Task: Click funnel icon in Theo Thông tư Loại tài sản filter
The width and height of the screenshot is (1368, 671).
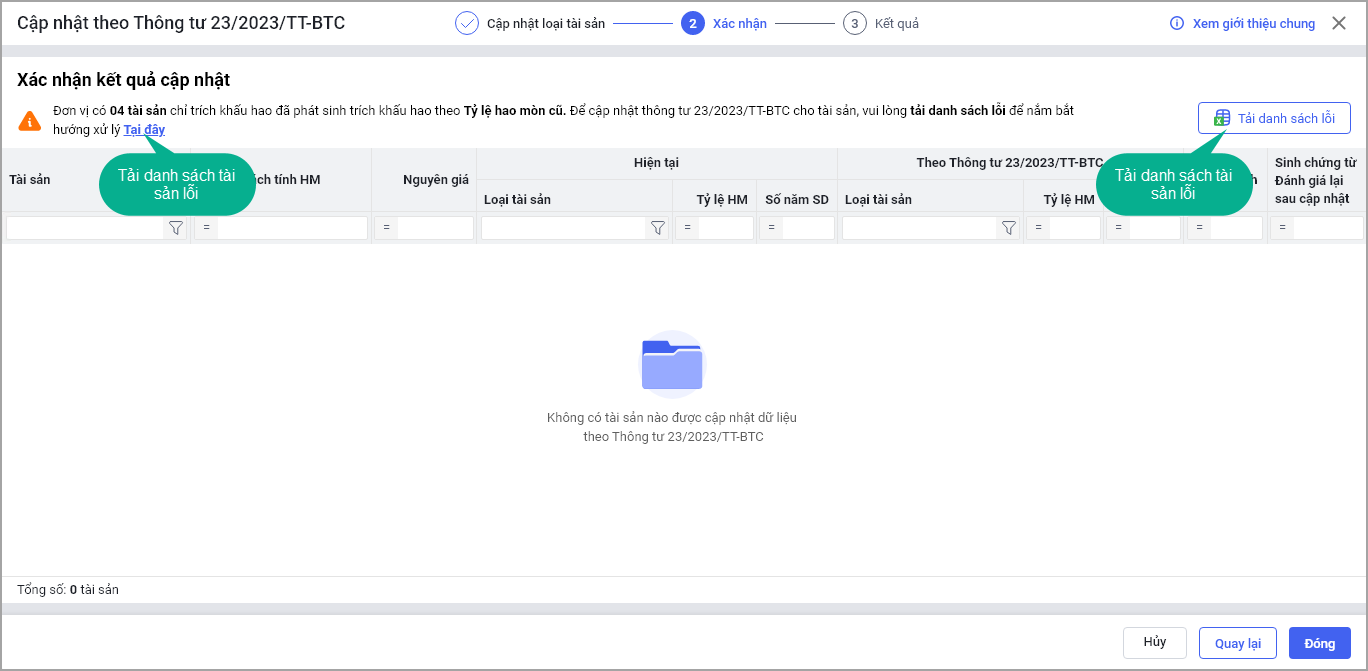Action: coord(1008,228)
